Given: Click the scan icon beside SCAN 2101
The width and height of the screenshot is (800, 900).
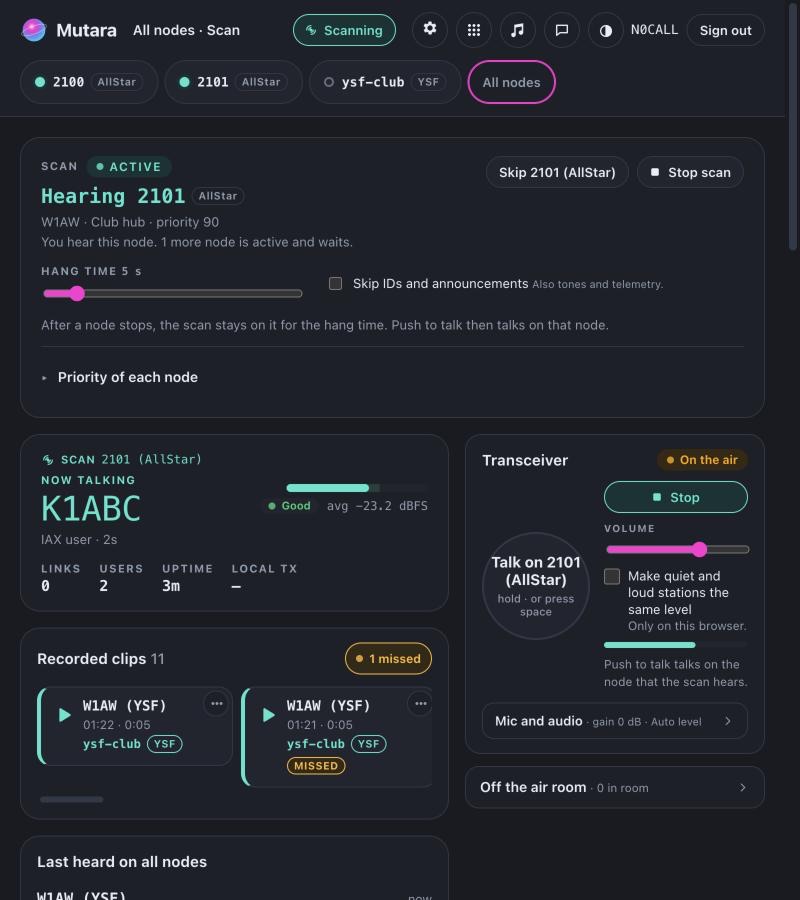Looking at the screenshot, I should tap(48, 460).
